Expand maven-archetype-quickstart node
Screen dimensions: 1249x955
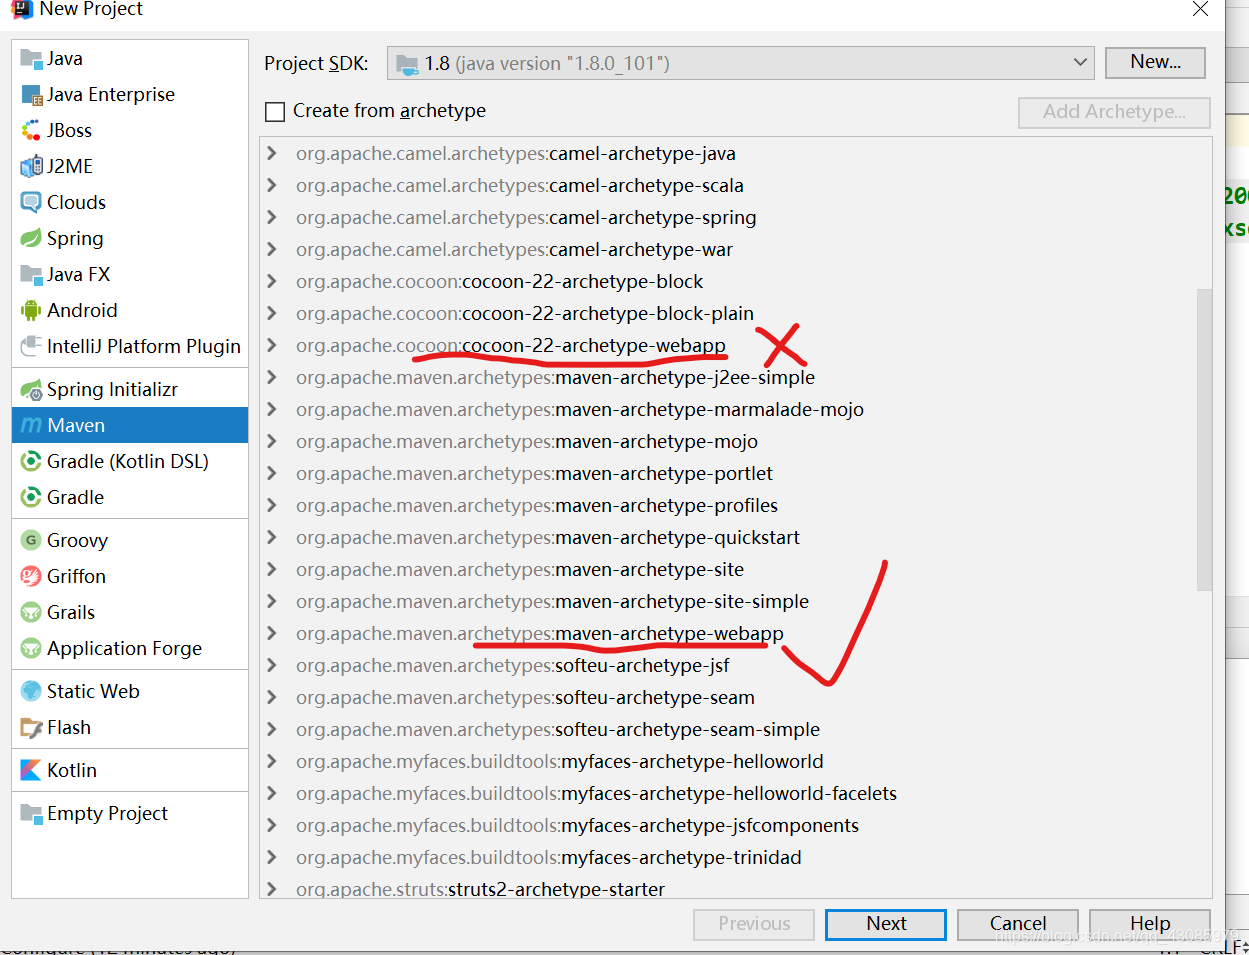pyautogui.click(x=271, y=537)
